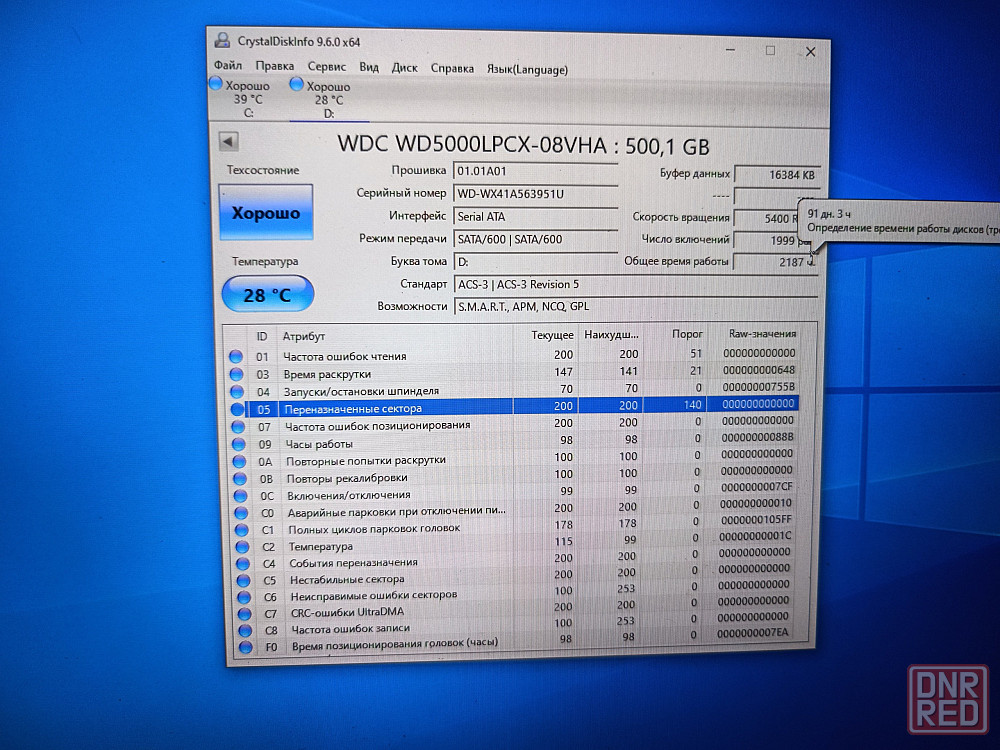This screenshot has height=750, width=1000.
Task: Click the Raw-значения column header
Action: [762, 334]
